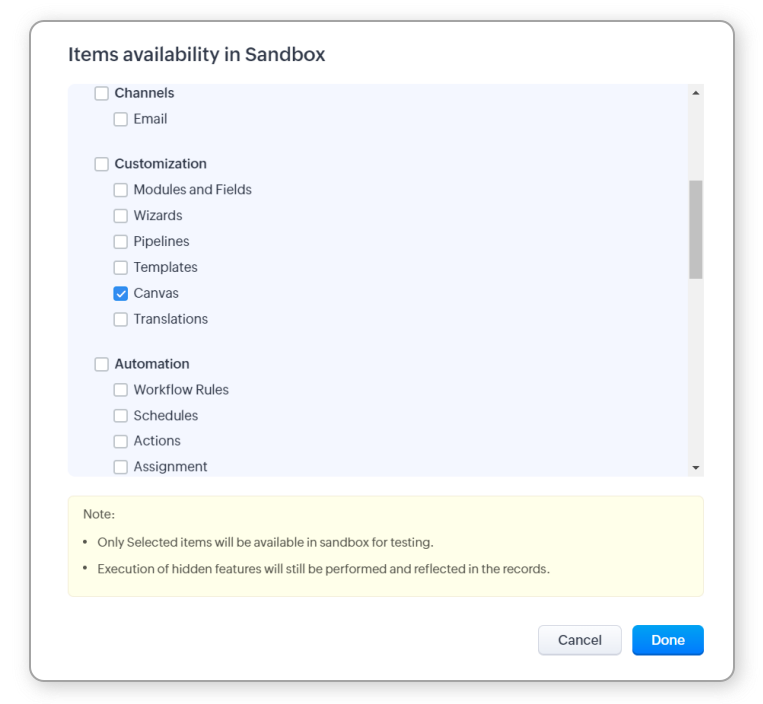Check the Wizards option
This screenshot has height=704, width=763.
[120, 216]
